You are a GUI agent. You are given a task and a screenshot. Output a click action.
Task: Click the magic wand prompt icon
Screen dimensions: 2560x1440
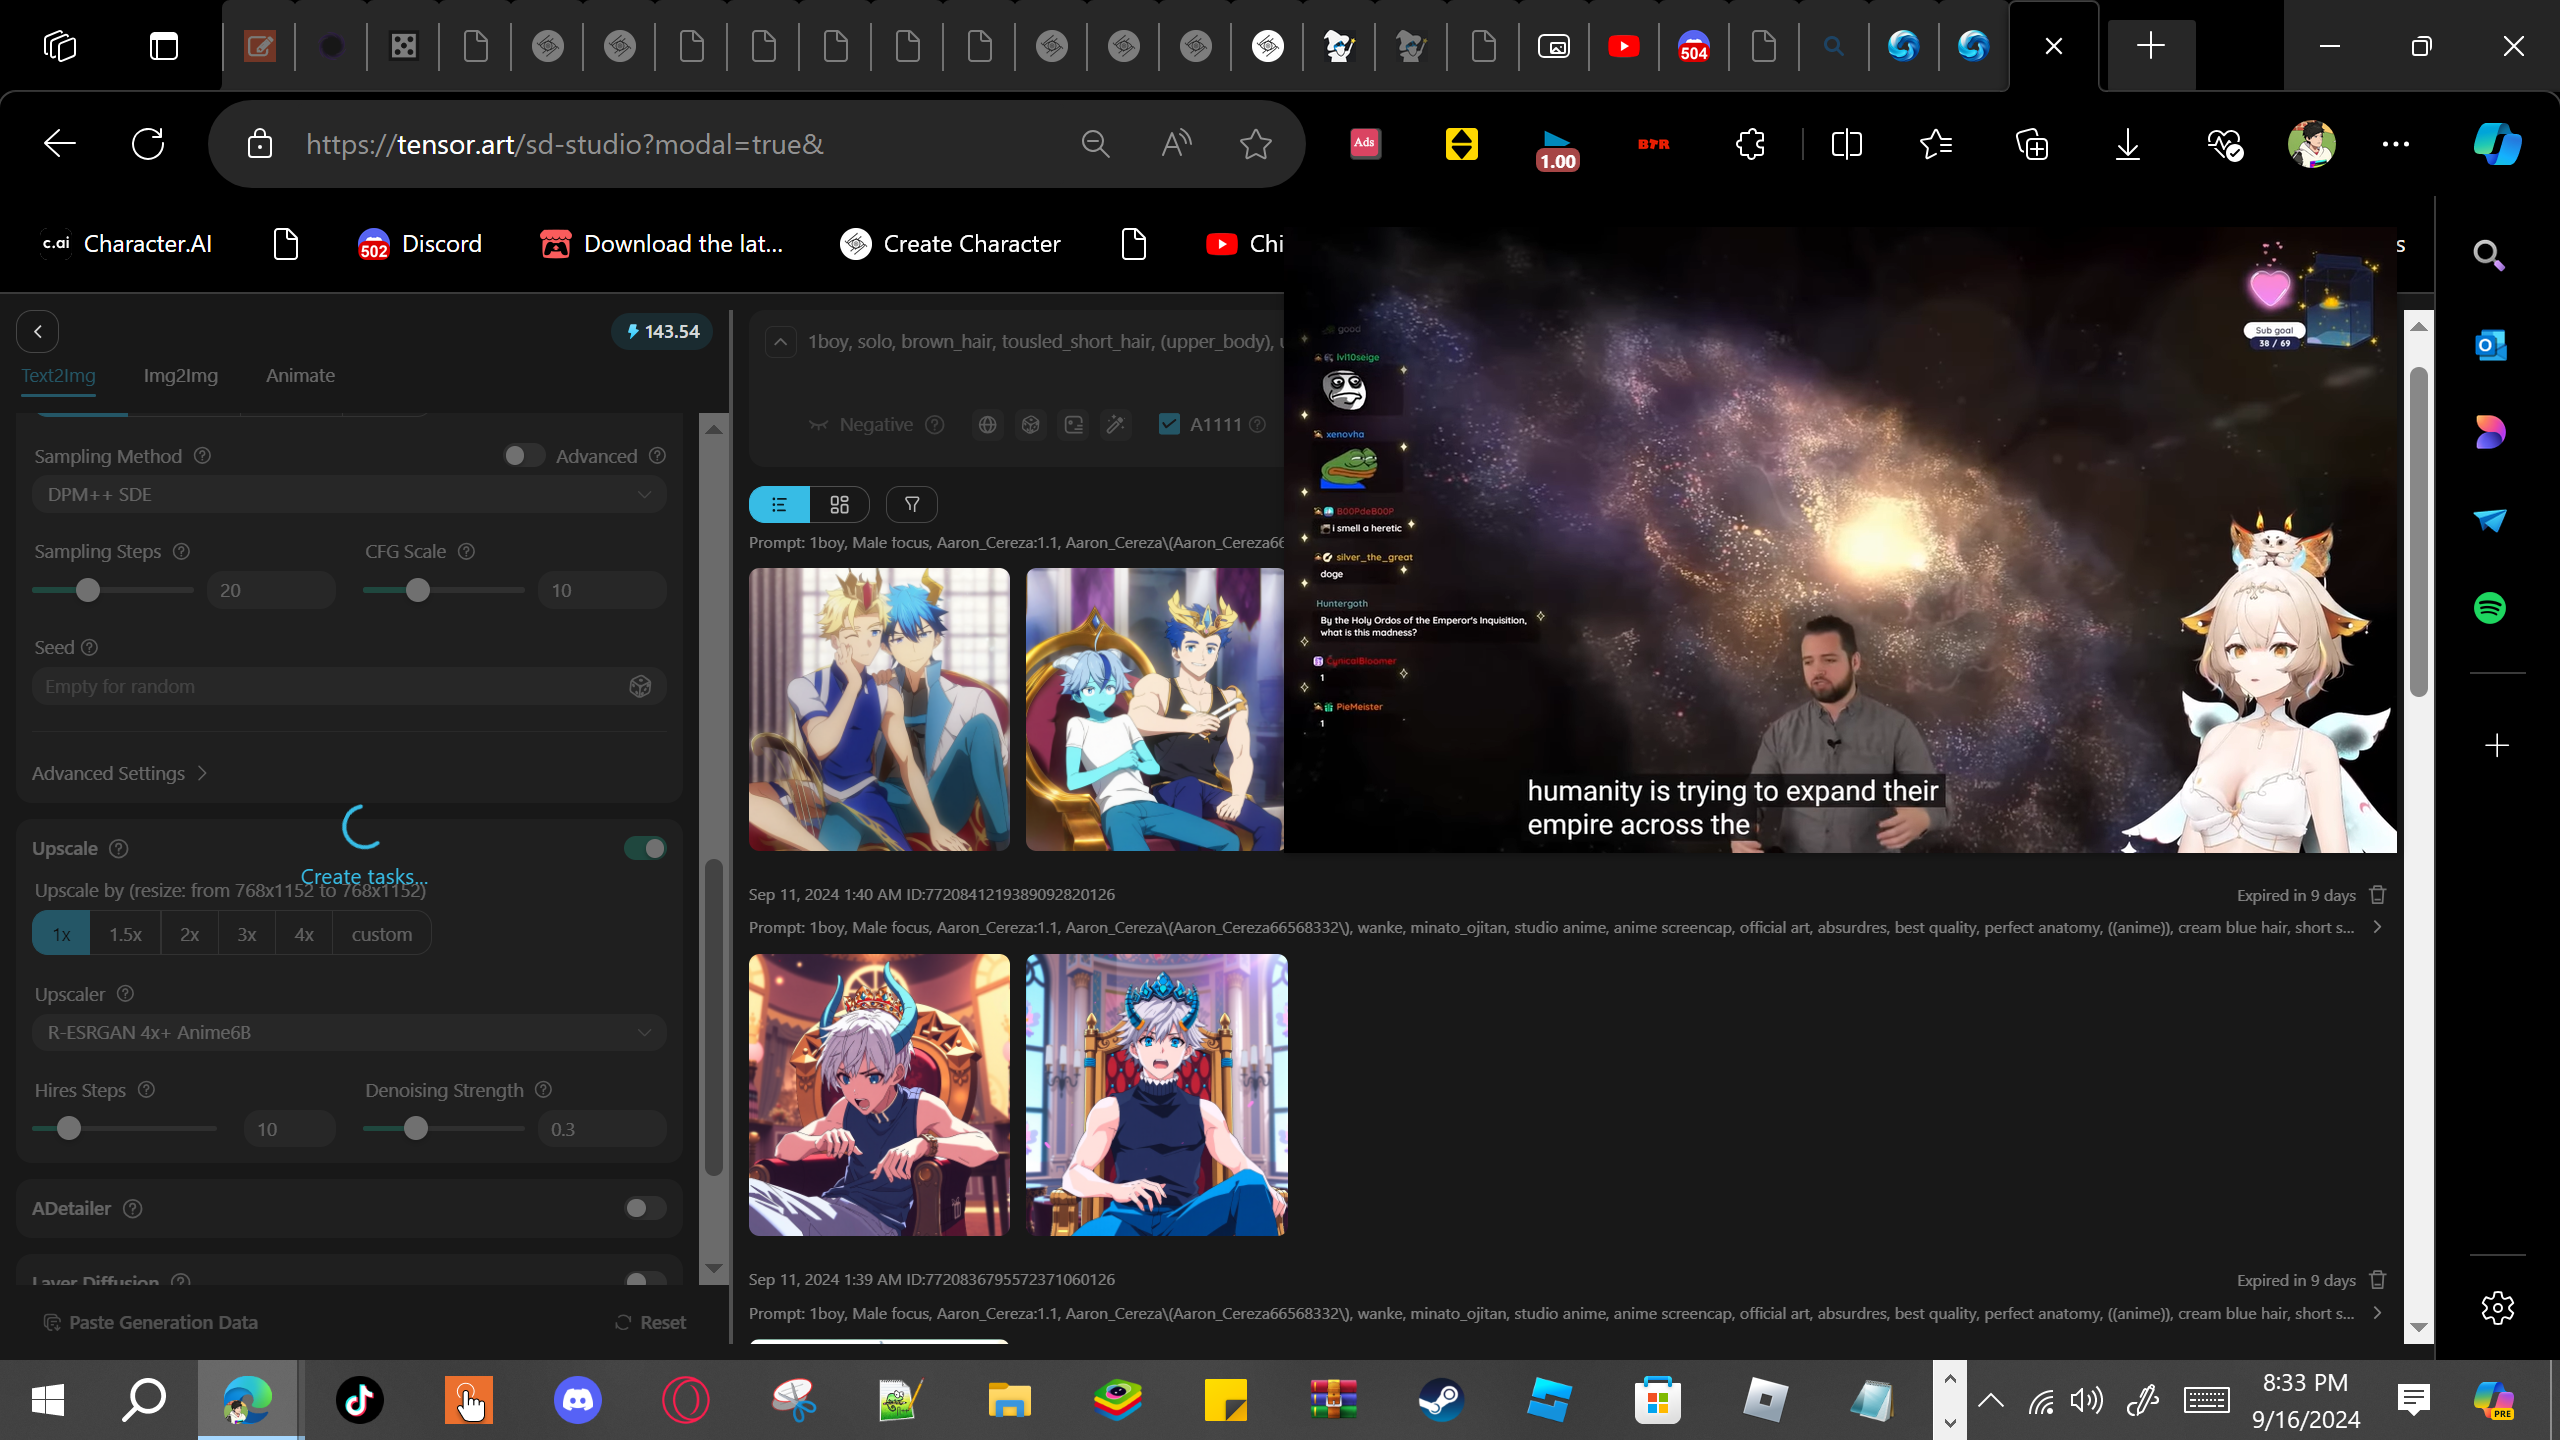[x=1116, y=425]
